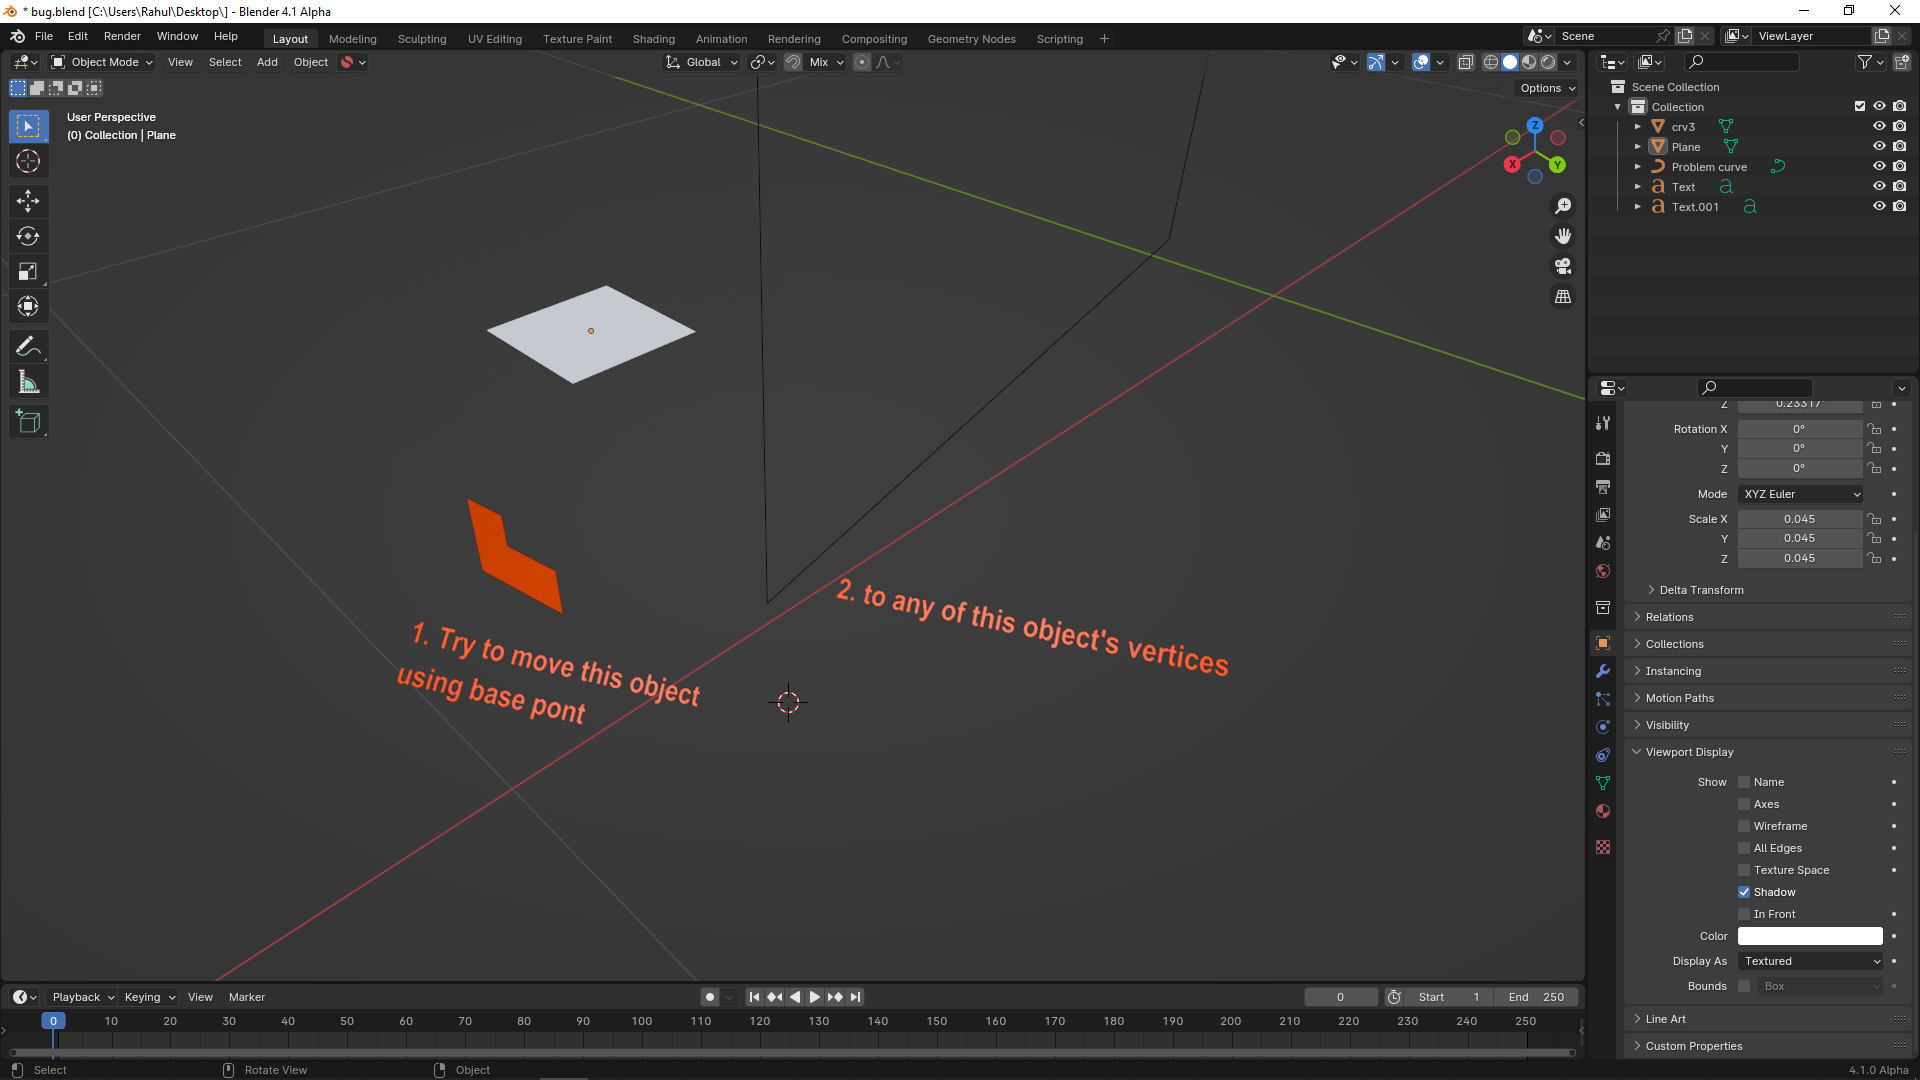
Task: Click the Pan view hand icon
Action: [x=1563, y=236]
